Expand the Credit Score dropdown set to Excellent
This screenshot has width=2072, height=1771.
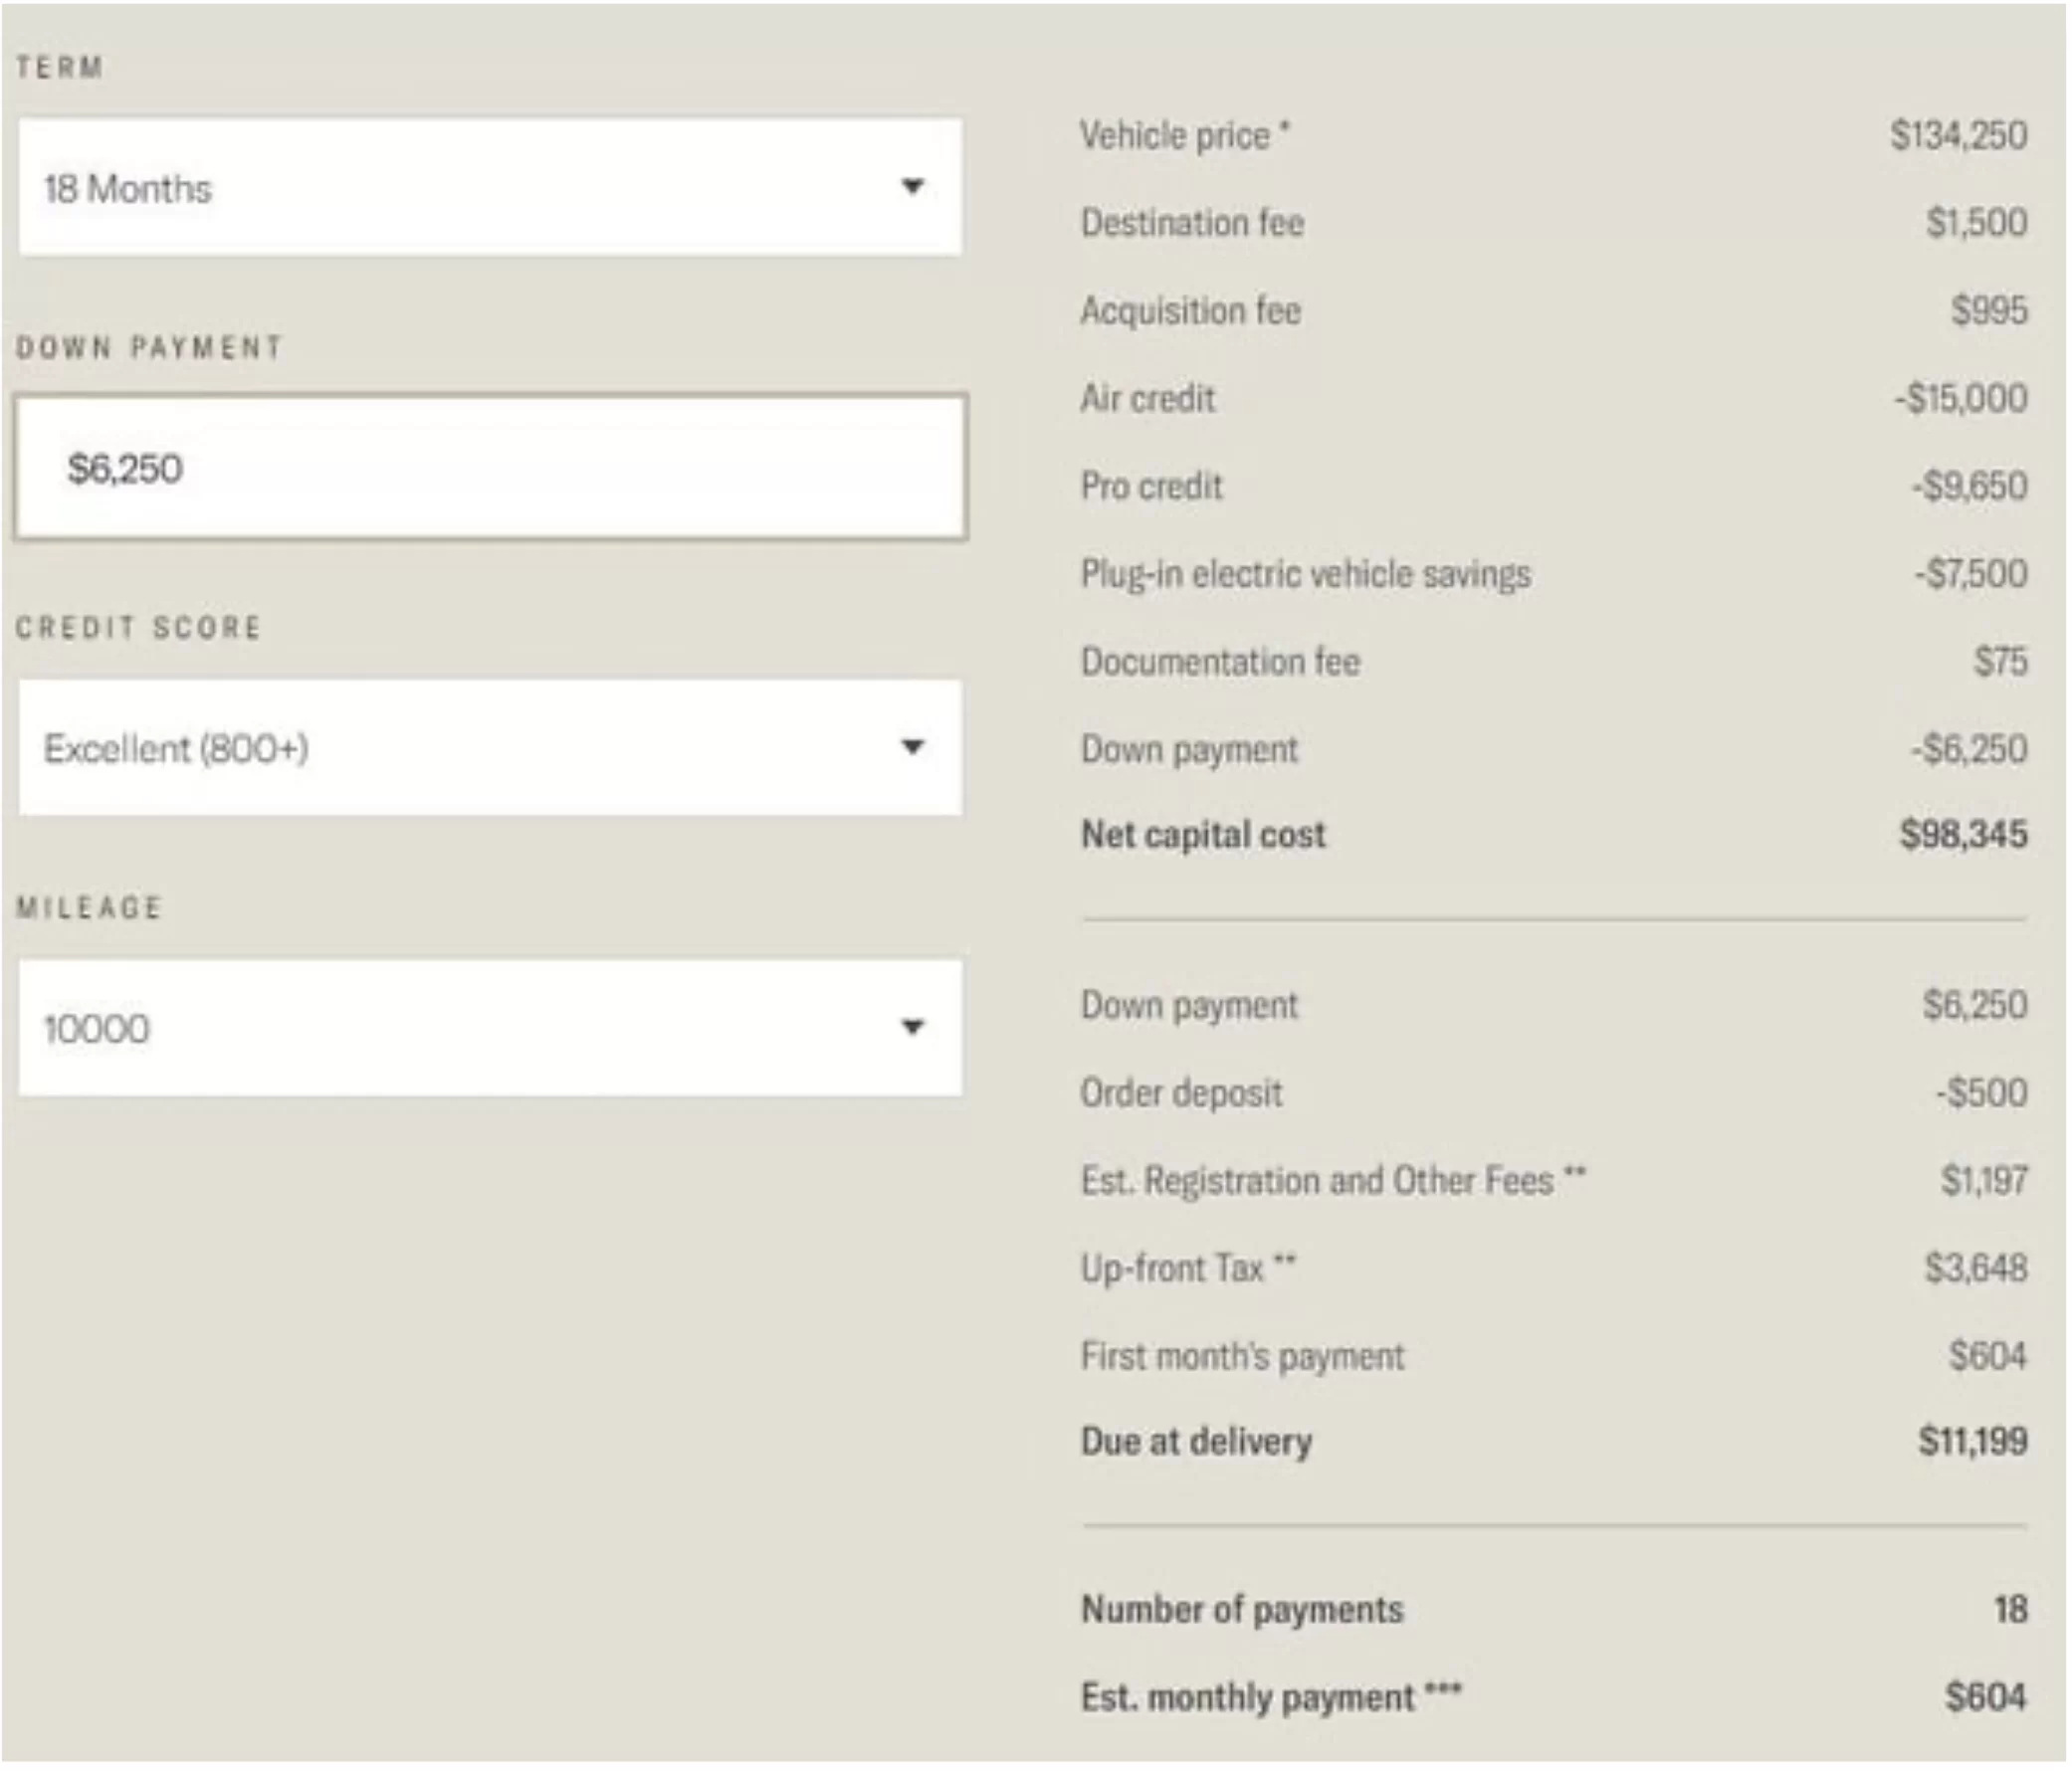490,747
